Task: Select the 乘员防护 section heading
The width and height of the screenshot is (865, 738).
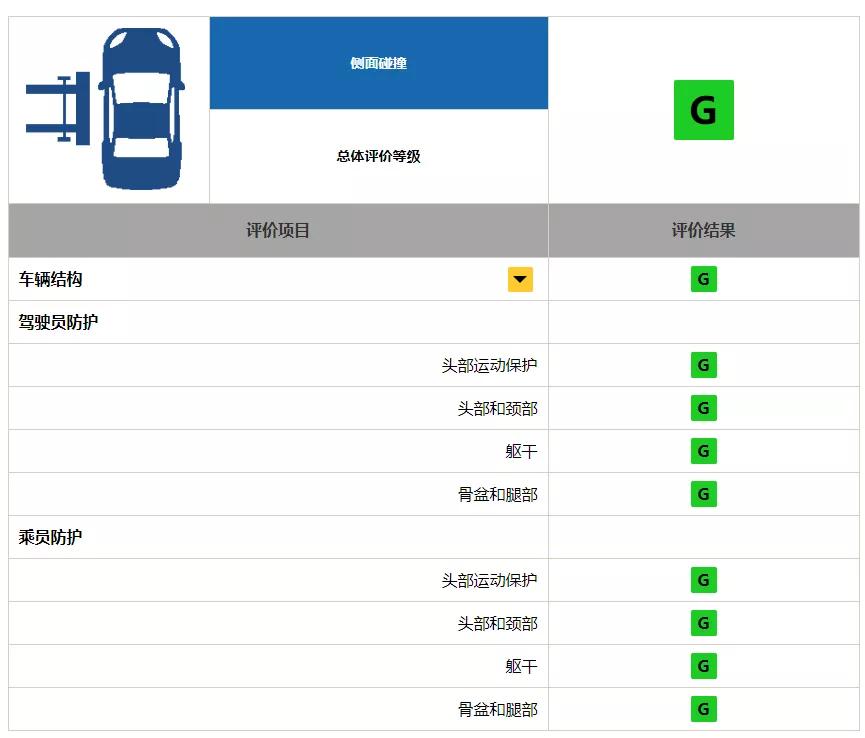Action: tap(50, 537)
